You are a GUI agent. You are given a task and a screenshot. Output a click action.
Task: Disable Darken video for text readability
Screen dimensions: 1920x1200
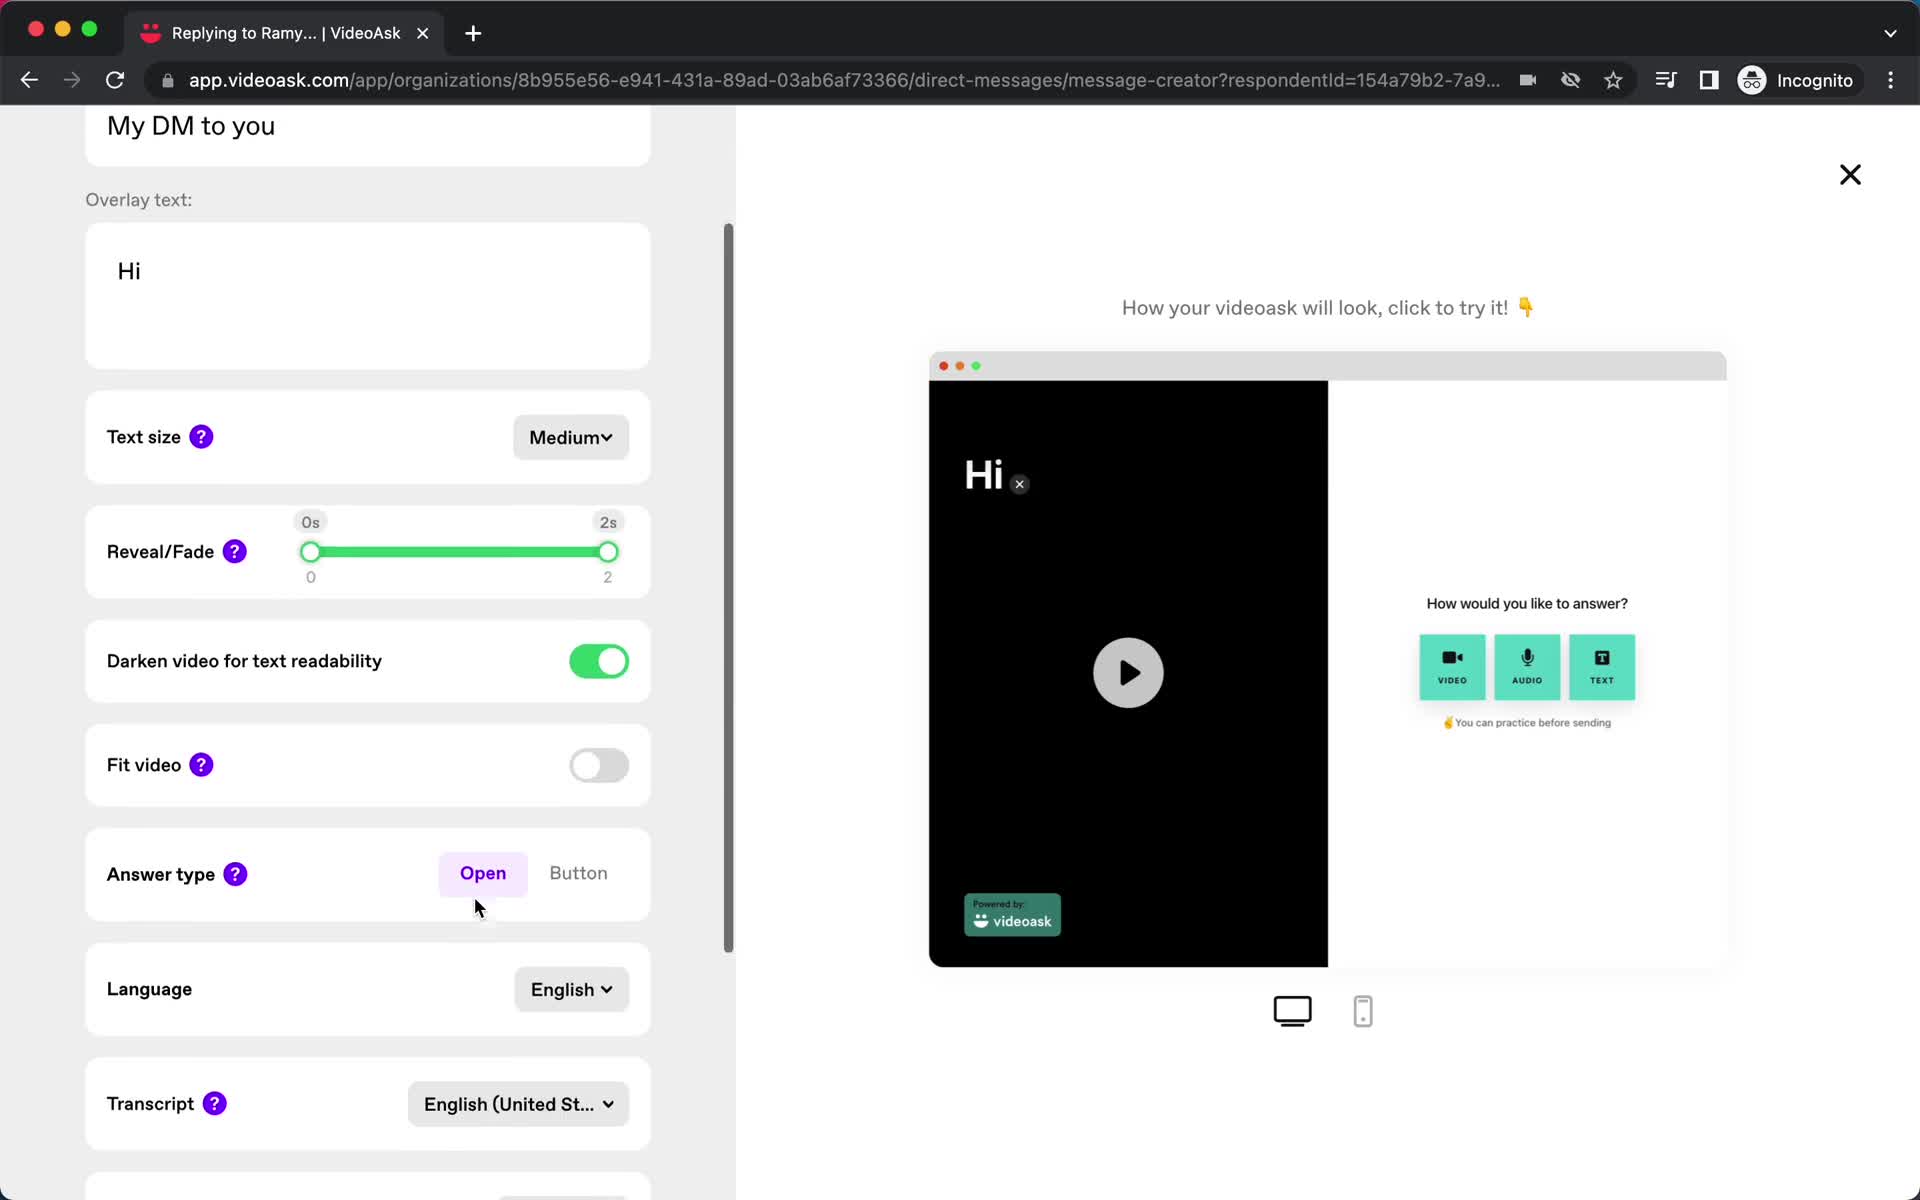(598, 661)
